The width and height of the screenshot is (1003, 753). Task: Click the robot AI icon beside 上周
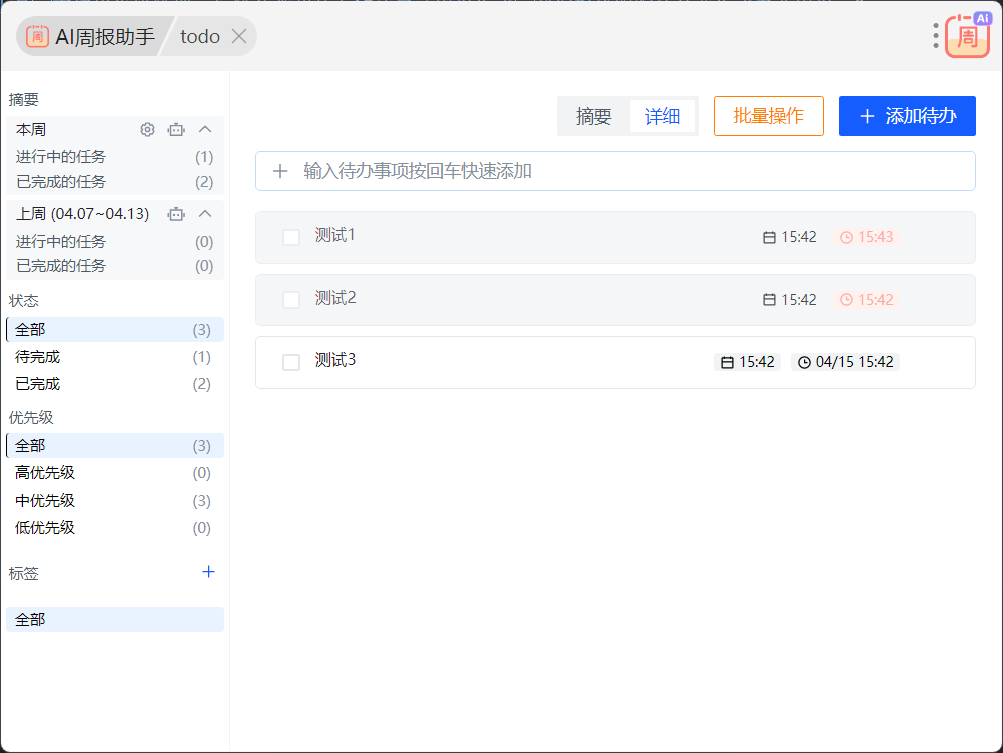[176, 214]
